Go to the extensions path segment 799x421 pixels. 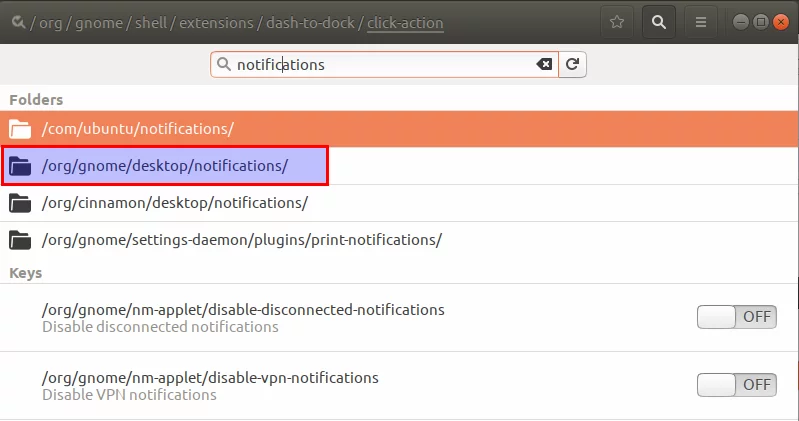[x=216, y=23]
